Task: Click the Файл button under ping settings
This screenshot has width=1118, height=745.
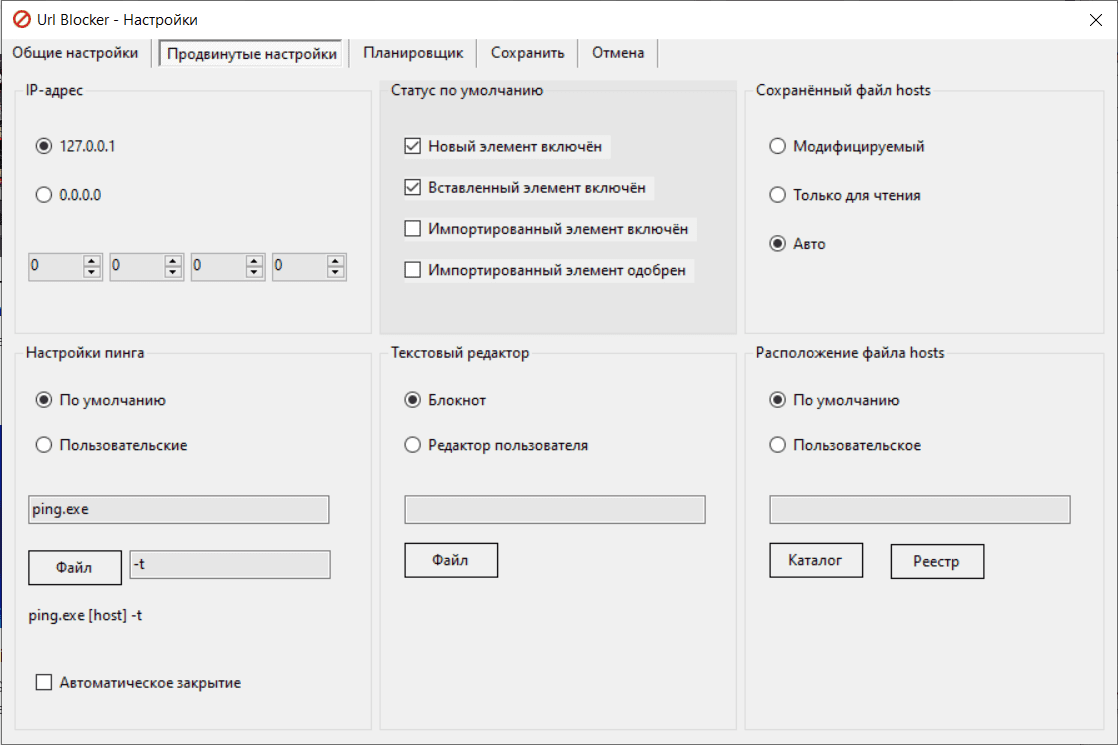Action: (74, 567)
